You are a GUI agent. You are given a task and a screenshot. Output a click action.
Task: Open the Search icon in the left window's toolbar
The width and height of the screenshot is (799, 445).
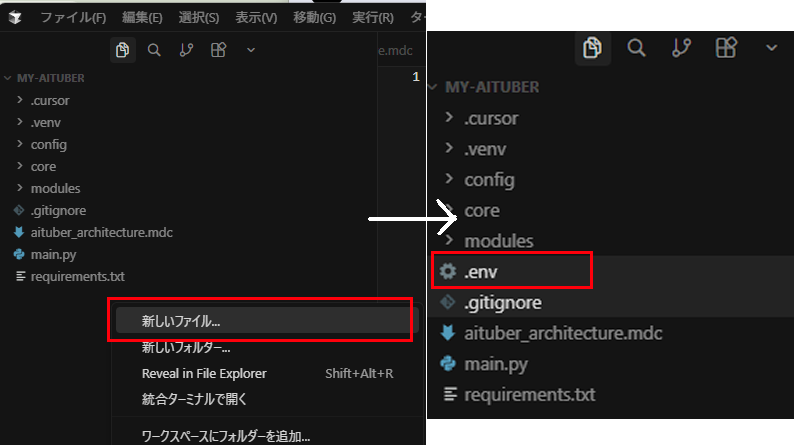pyautogui.click(x=154, y=50)
